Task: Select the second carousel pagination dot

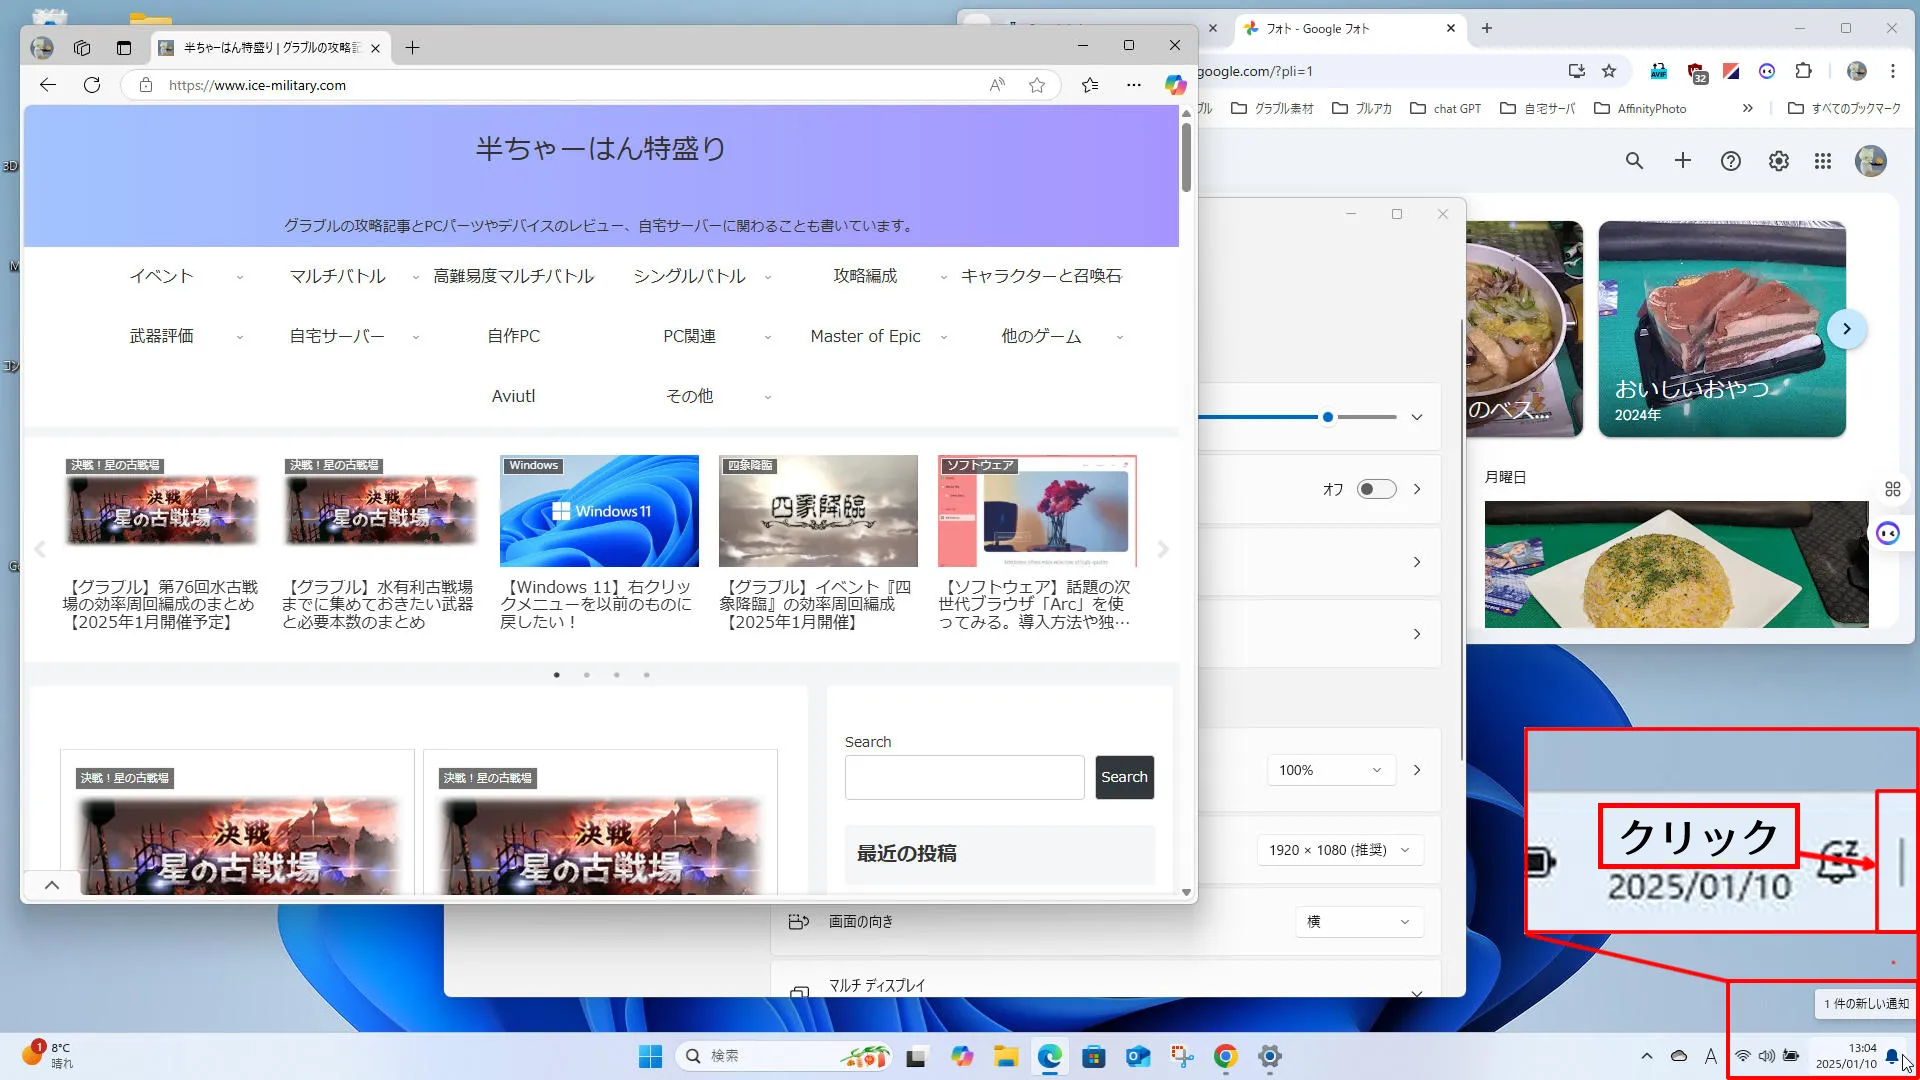Action: (587, 675)
